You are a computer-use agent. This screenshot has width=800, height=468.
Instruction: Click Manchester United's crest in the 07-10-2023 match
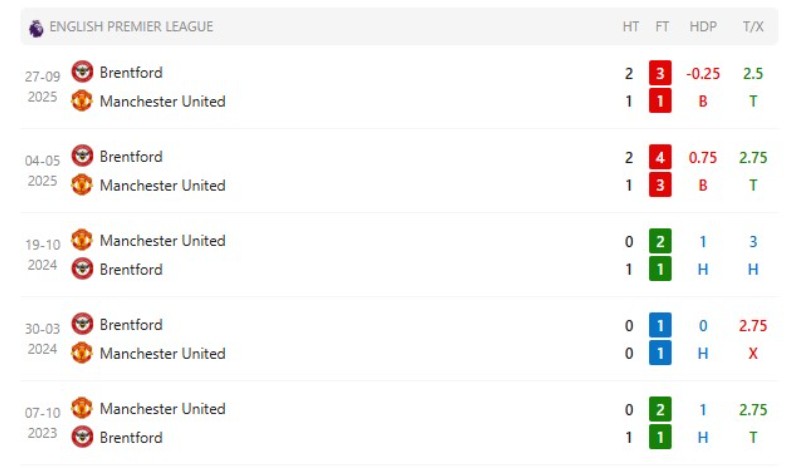pyautogui.click(x=82, y=407)
